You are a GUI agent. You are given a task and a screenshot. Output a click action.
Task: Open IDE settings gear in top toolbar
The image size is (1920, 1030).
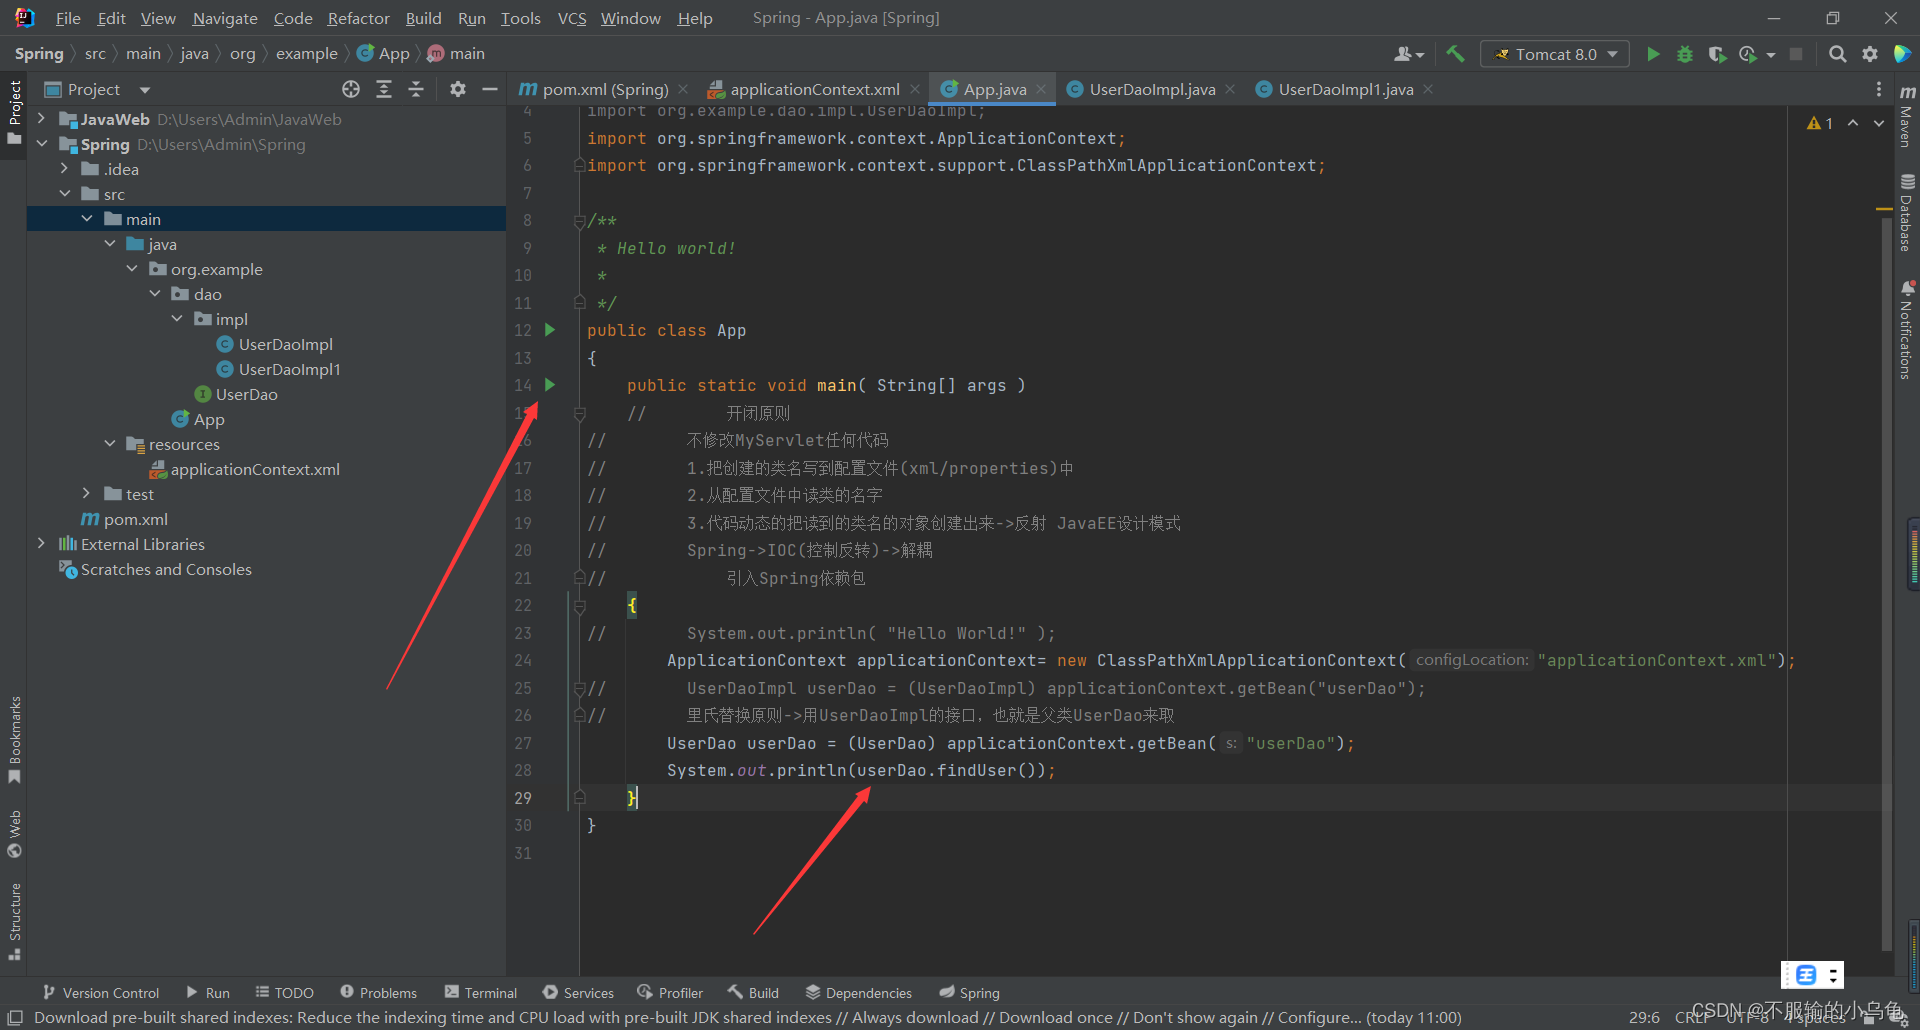(x=1870, y=54)
